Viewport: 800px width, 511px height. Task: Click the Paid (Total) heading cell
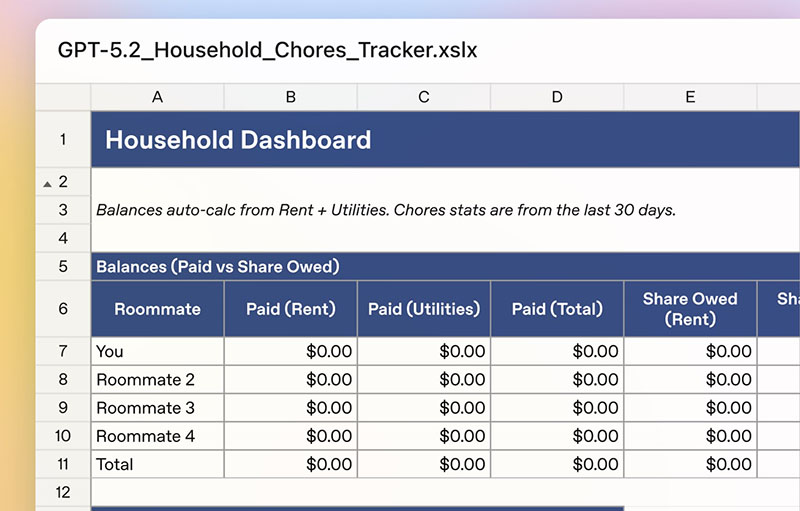[557, 309]
